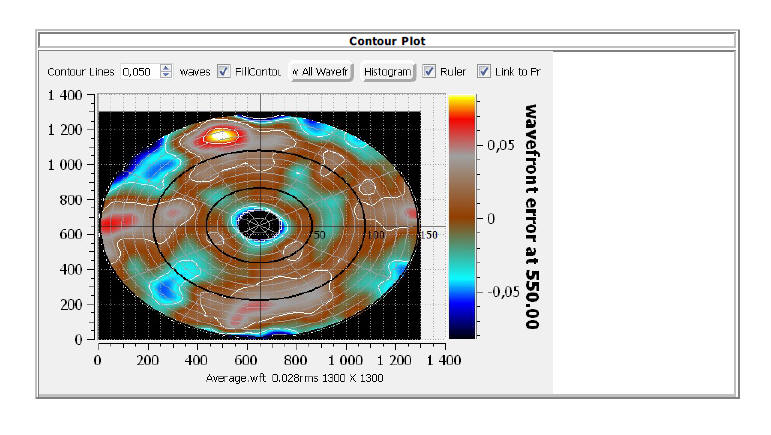Open the Histogram button
Screen dimensions: 771x435
pyautogui.click(x=387, y=72)
